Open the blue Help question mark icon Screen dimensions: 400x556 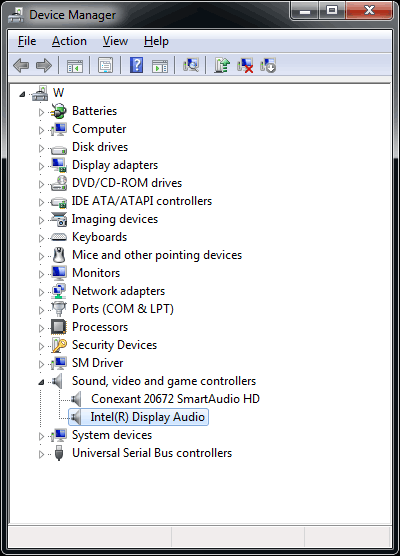click(x=137, y=66)
